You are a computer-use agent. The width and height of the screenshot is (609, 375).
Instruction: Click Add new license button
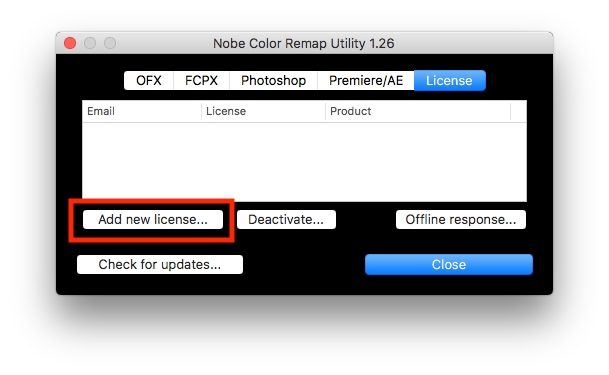click(153, 220)
